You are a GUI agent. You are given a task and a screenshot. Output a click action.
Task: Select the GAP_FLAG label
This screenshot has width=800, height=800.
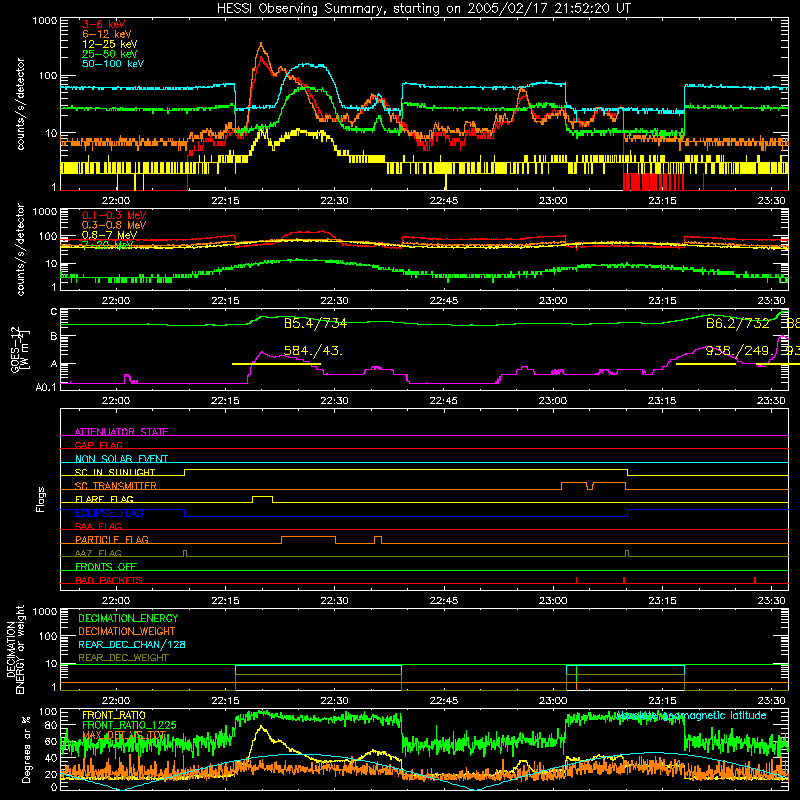tap(98, 445)
